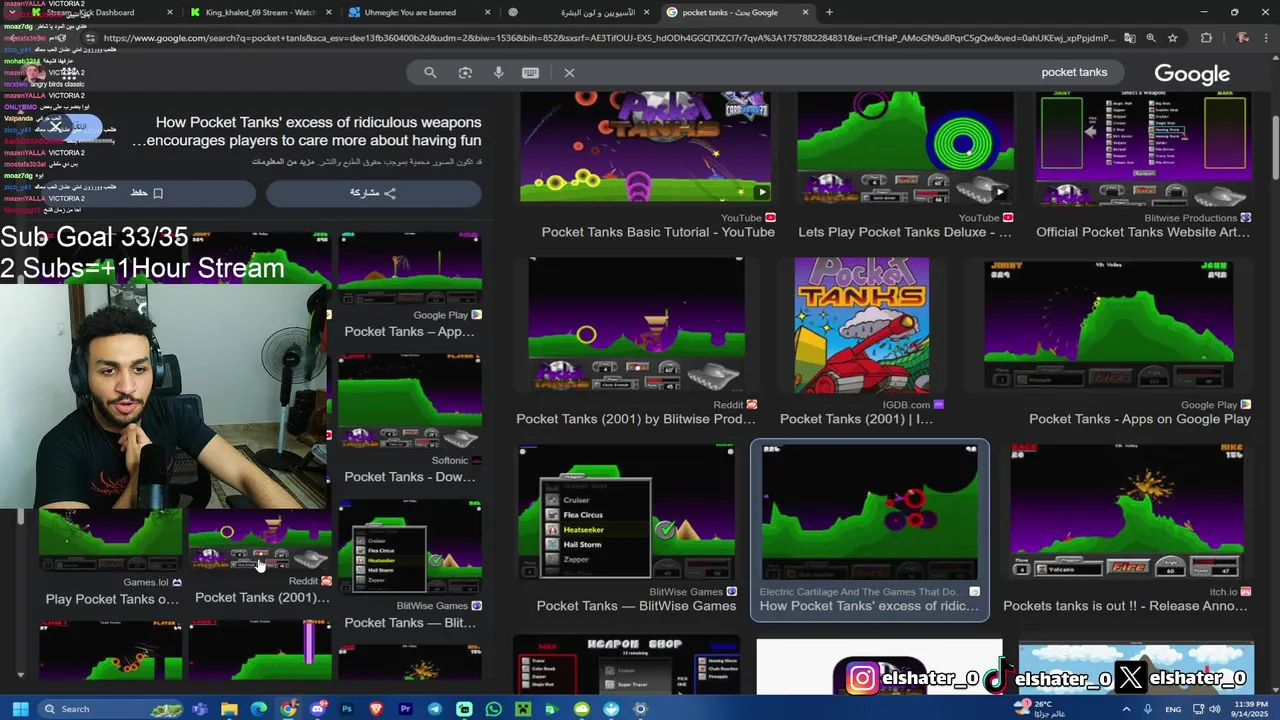Open Pocket Tanks Softonic download result in side panel
Image resolution: width=1280 pixels, height=720 pixels.
[x=410, y=477]
